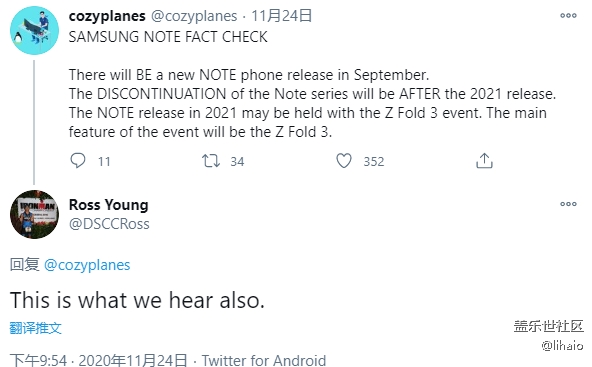This screenshot has width=592, height=367.
Task: Click the 2020年11月24日 timestamp
Action: pyautogui.click(x=133, y=360)
